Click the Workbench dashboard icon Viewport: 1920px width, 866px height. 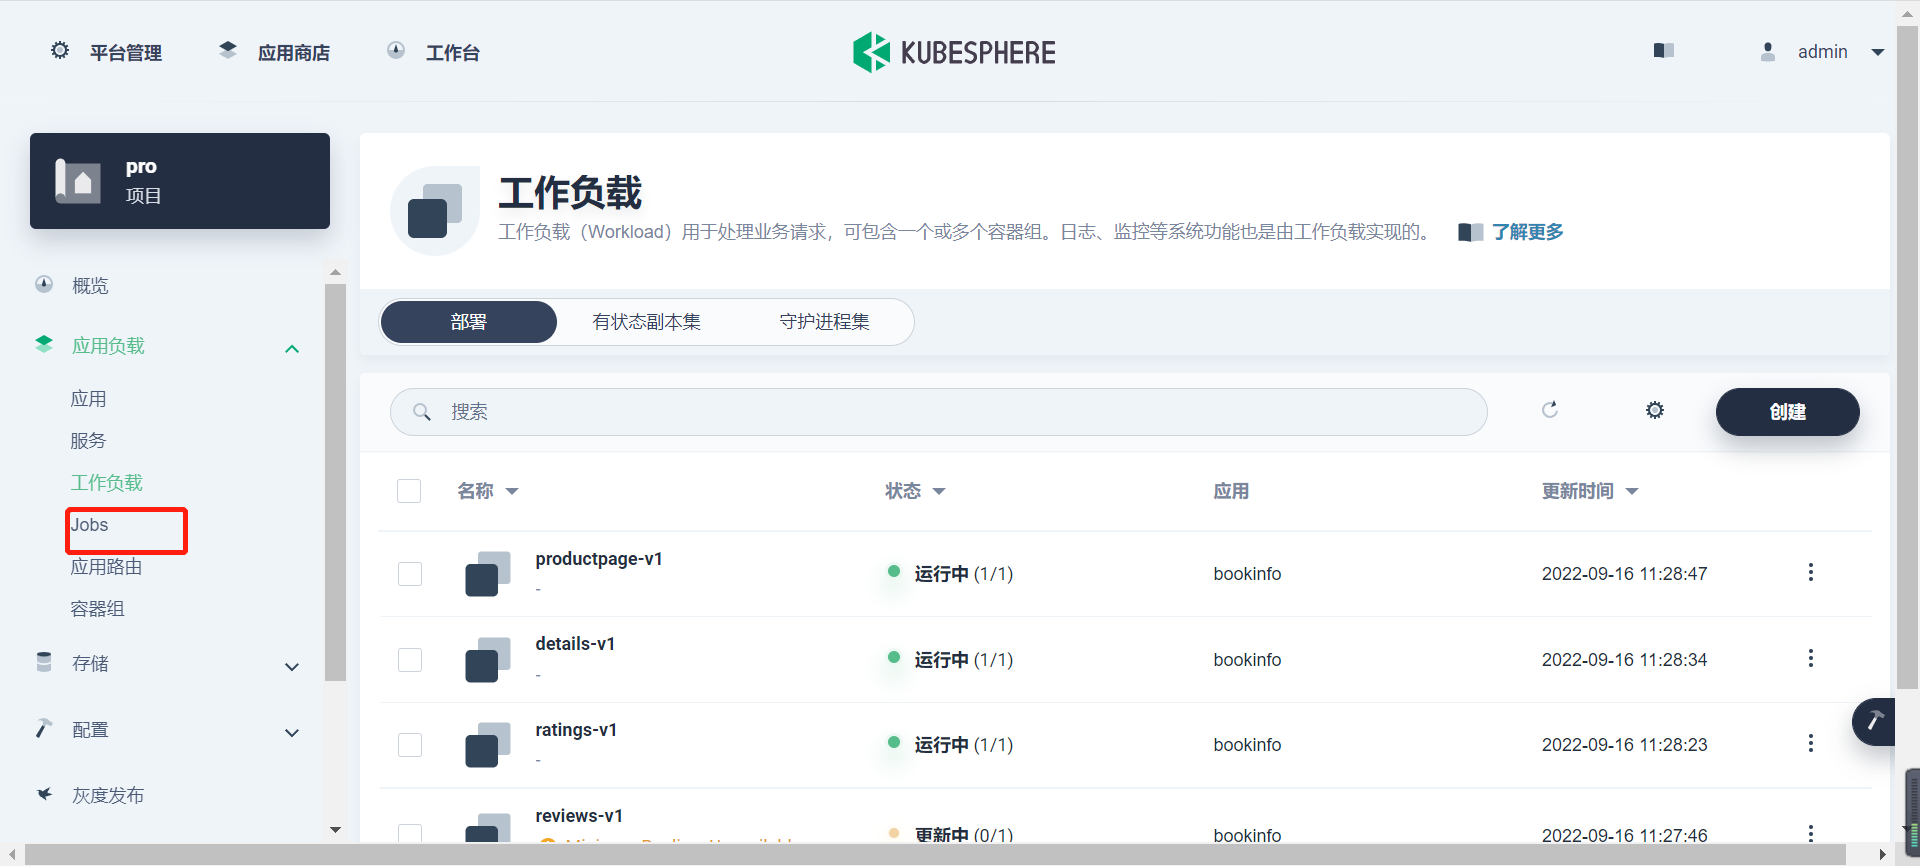coord(396,50)
